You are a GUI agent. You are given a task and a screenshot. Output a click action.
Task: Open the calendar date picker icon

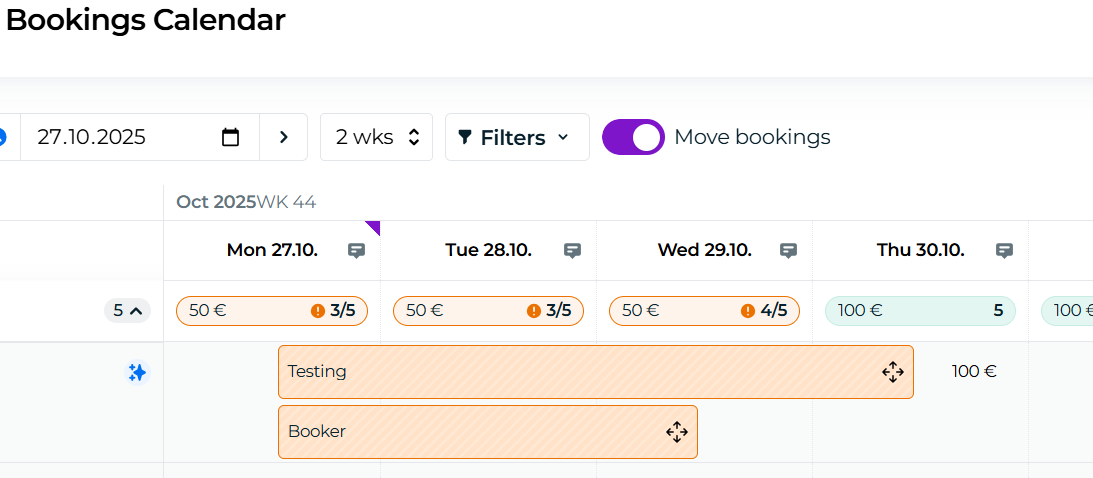click(230, 137)
